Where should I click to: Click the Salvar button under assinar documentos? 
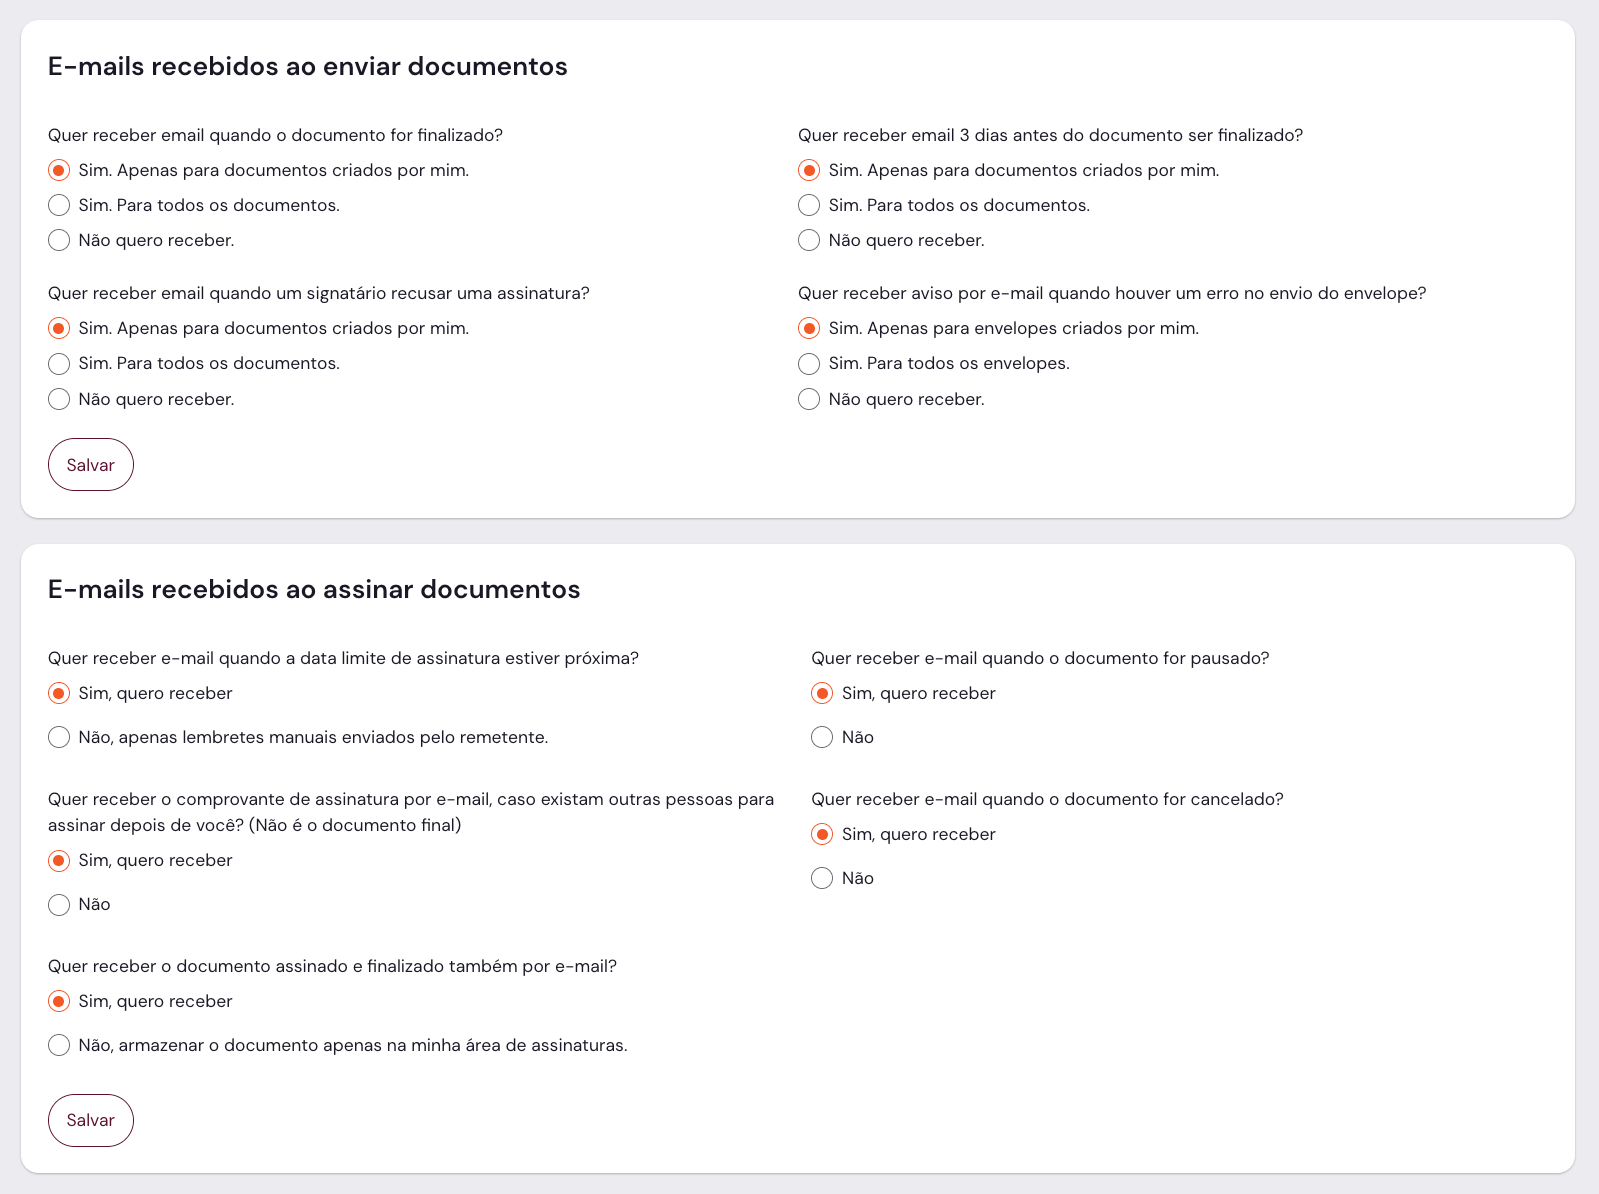point(90,1120)
